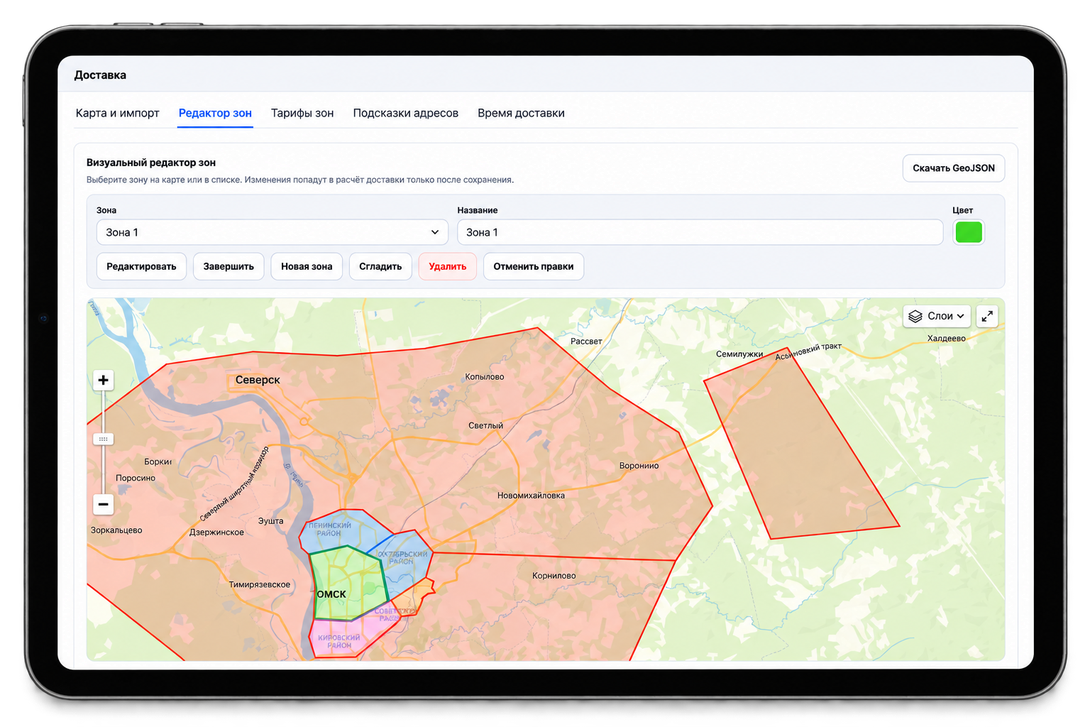This screenshot has height=727, width=1090.
Task: Click the Зоркальцево map label
Action: [x=116, y=530]
